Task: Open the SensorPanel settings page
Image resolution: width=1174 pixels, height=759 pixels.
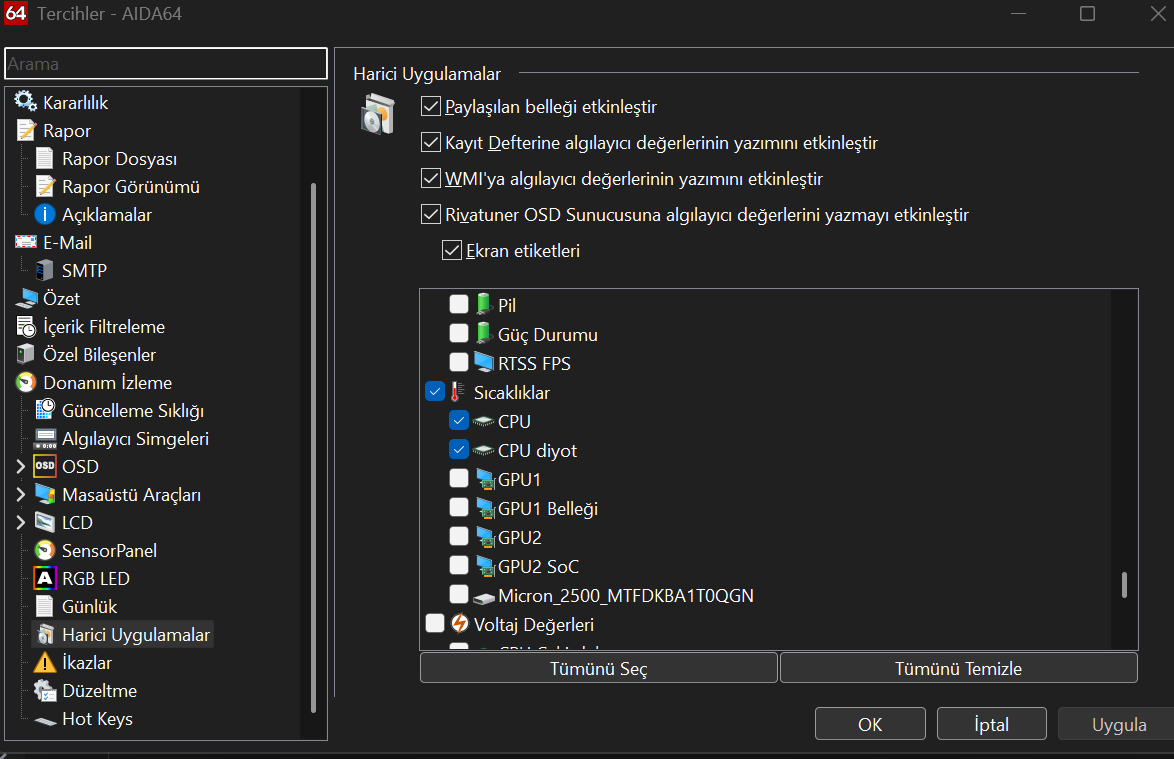Action: coord(109,551)
